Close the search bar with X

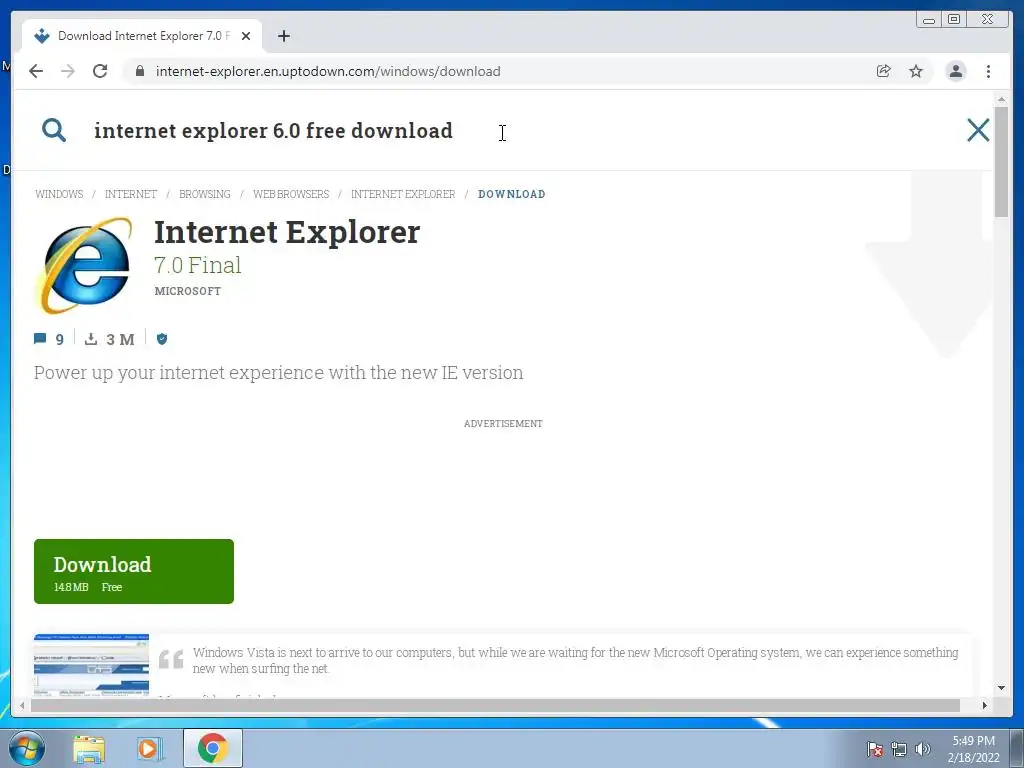[x=978, y=130]
